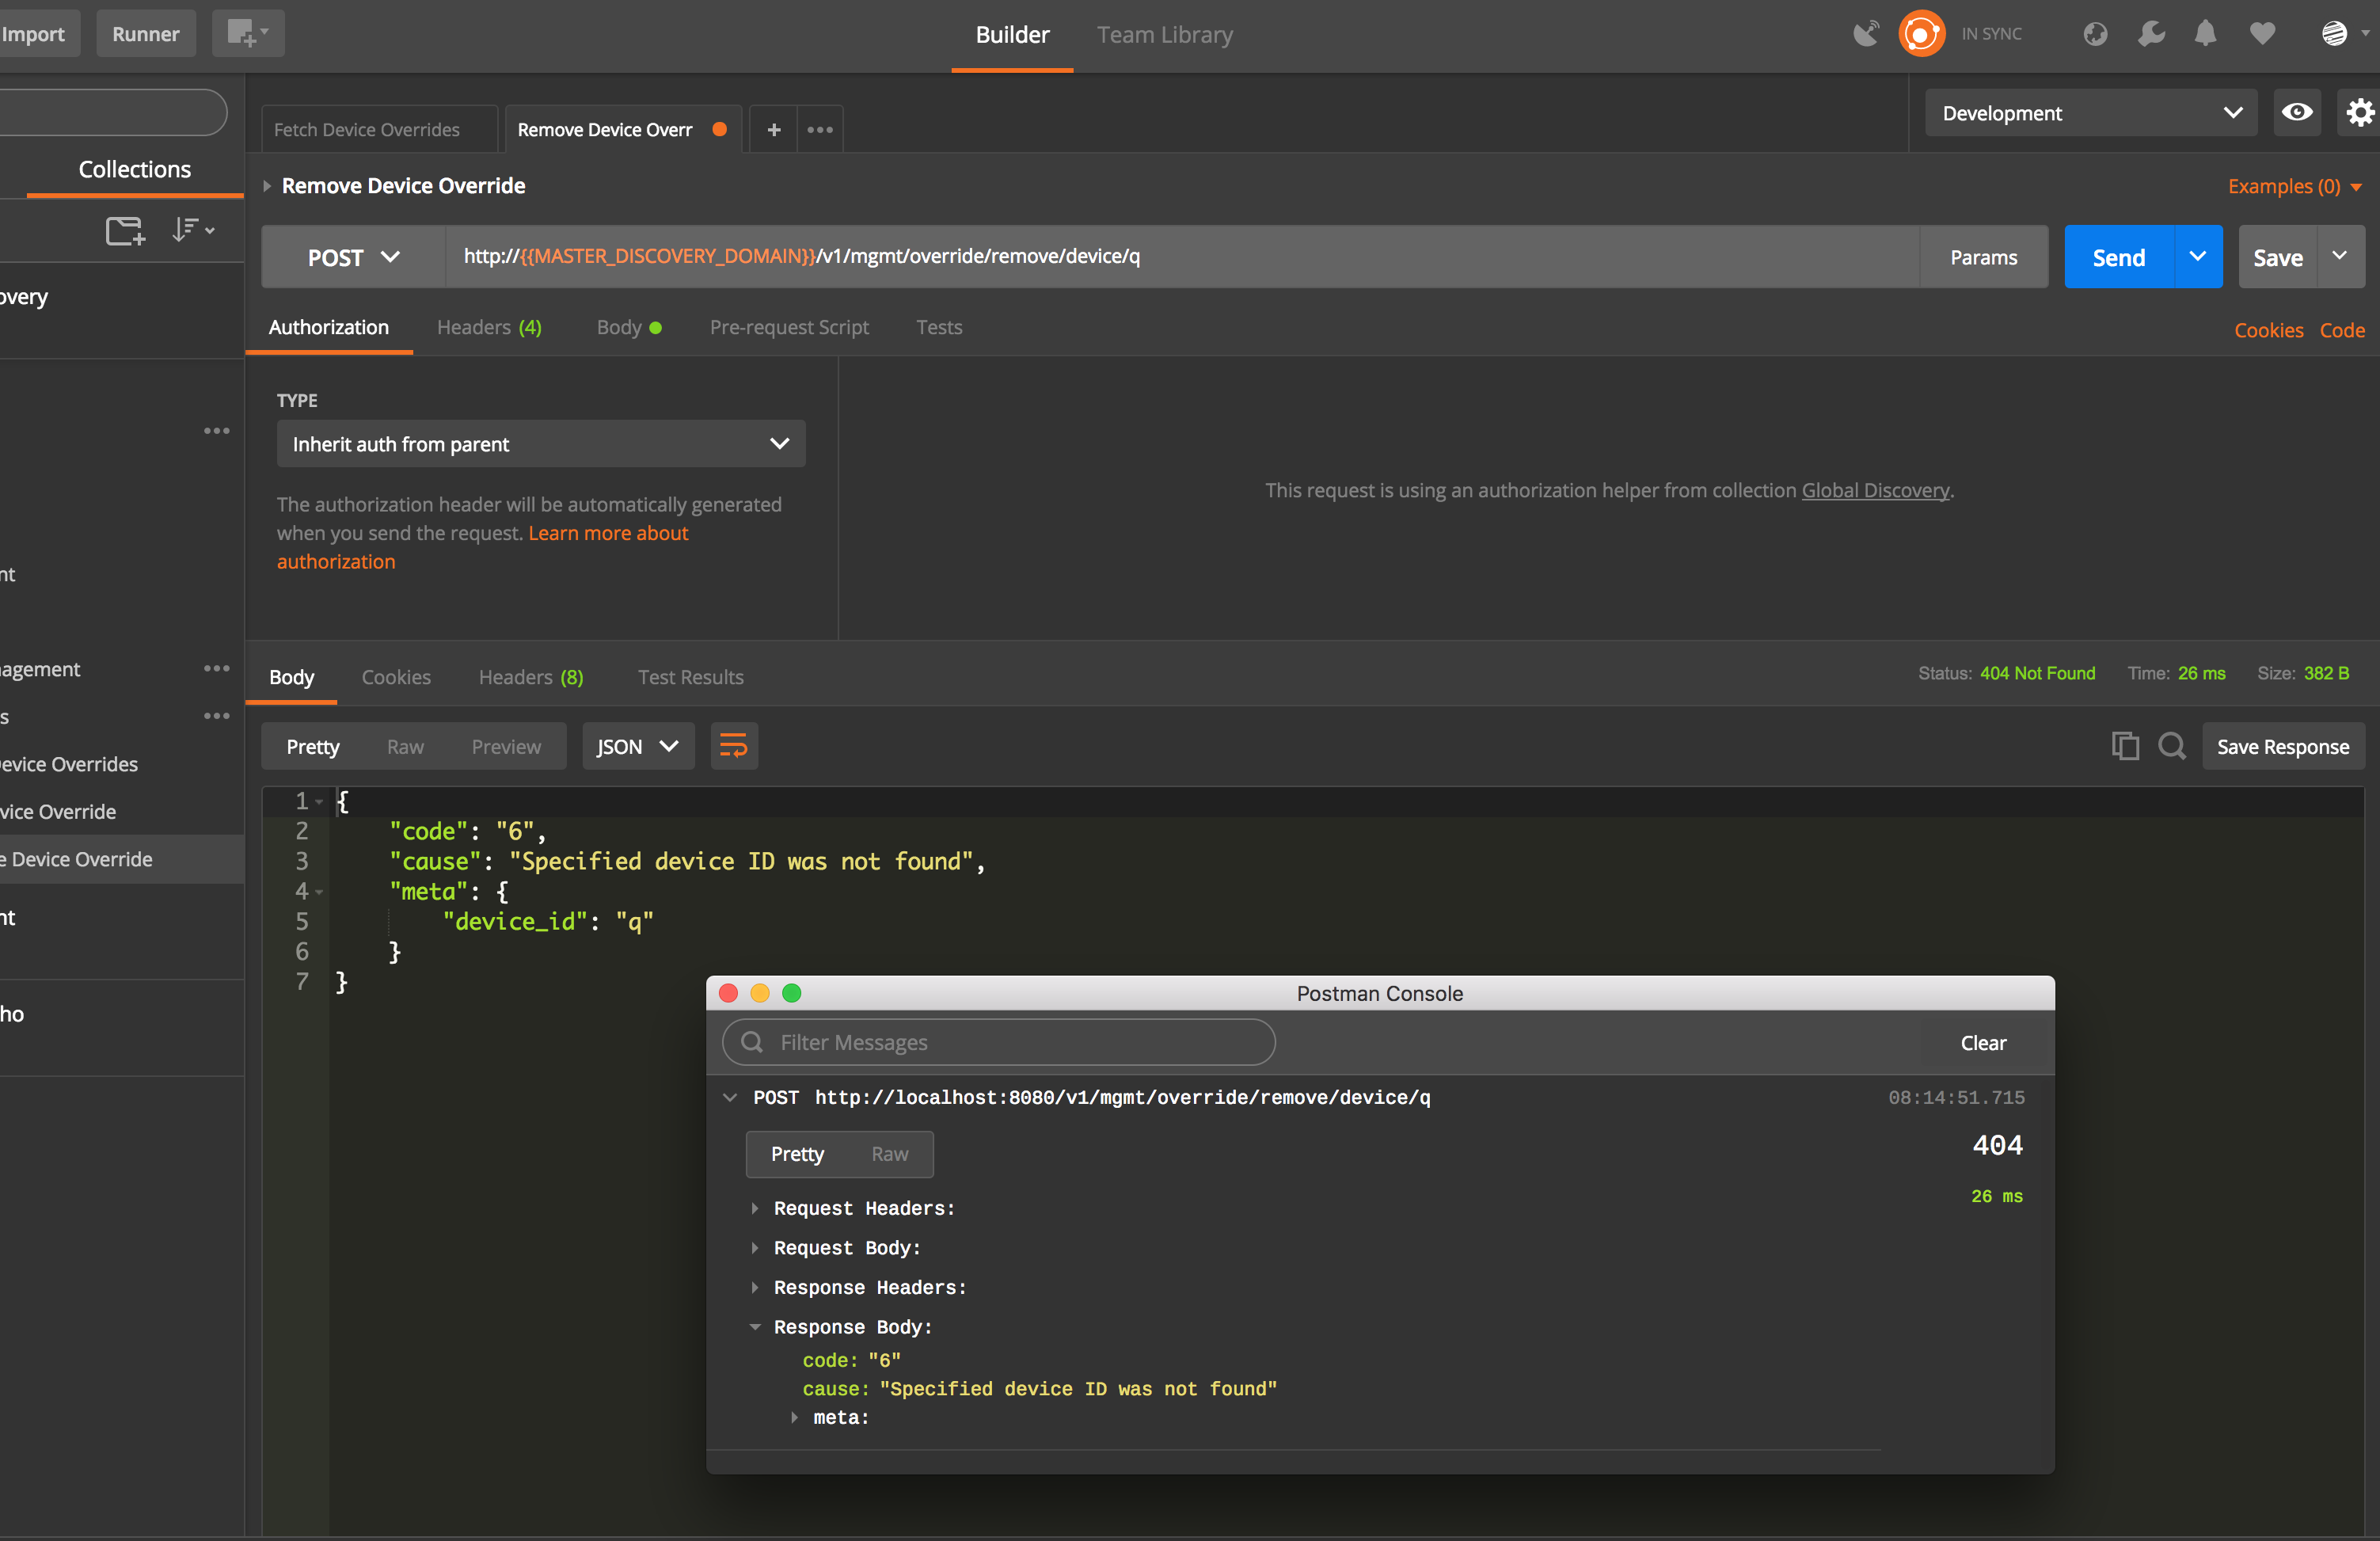
Task: Expand the meta entry in console
Action: tap(795, 1417)
